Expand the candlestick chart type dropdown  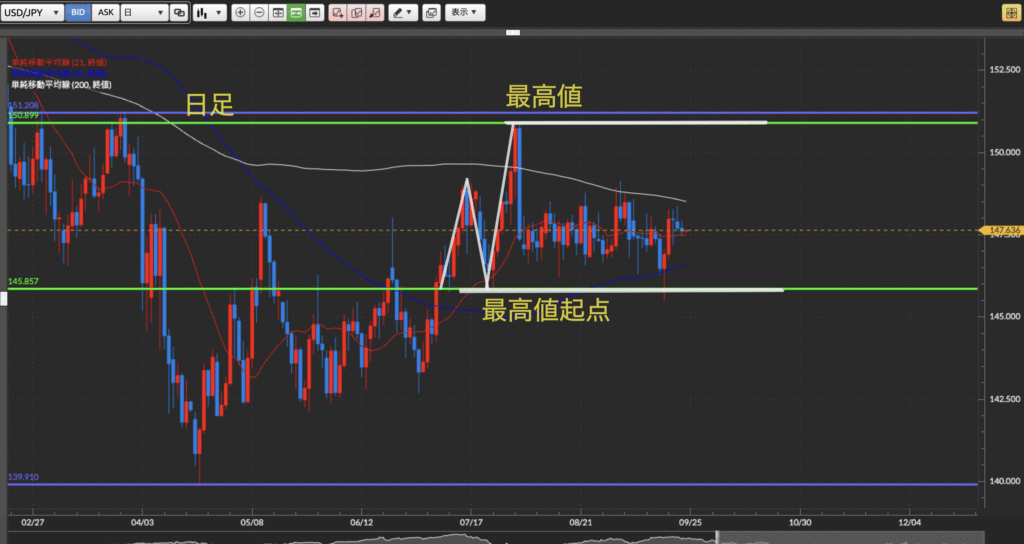point(208,13)
